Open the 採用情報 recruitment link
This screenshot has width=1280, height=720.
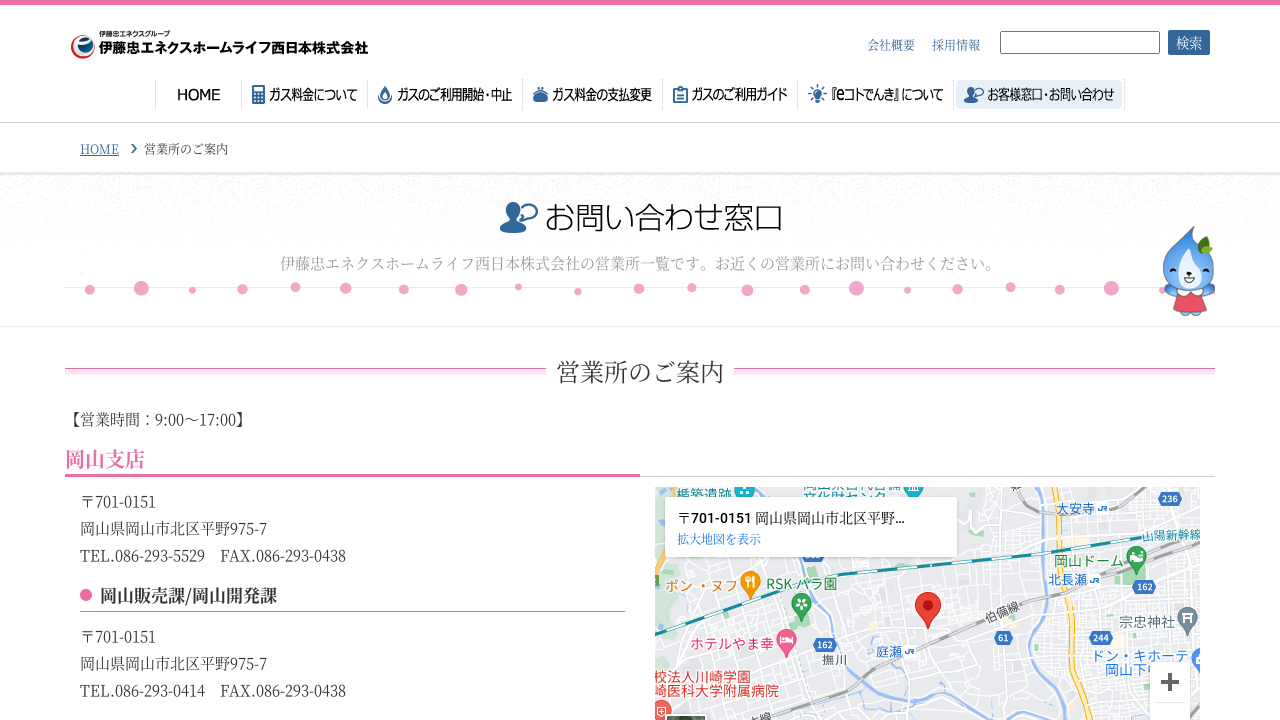point(956,45)
